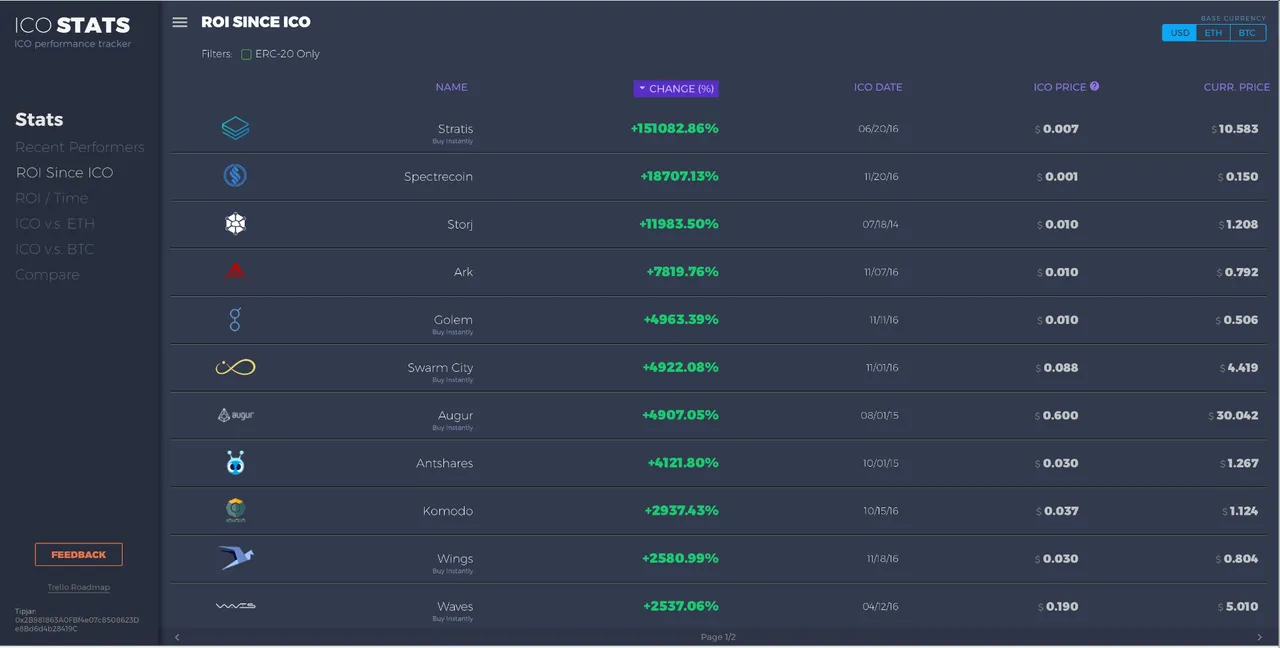1280x648 pixels.
Task: Open ICO Price help question mark
Action: 1094,86
